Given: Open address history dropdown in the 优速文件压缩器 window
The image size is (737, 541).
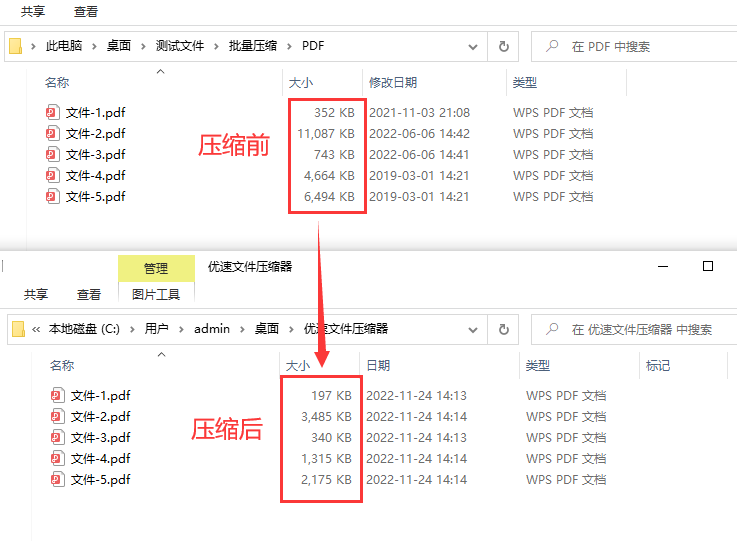Looking at the screenshot, I should (x=473, y=330).
